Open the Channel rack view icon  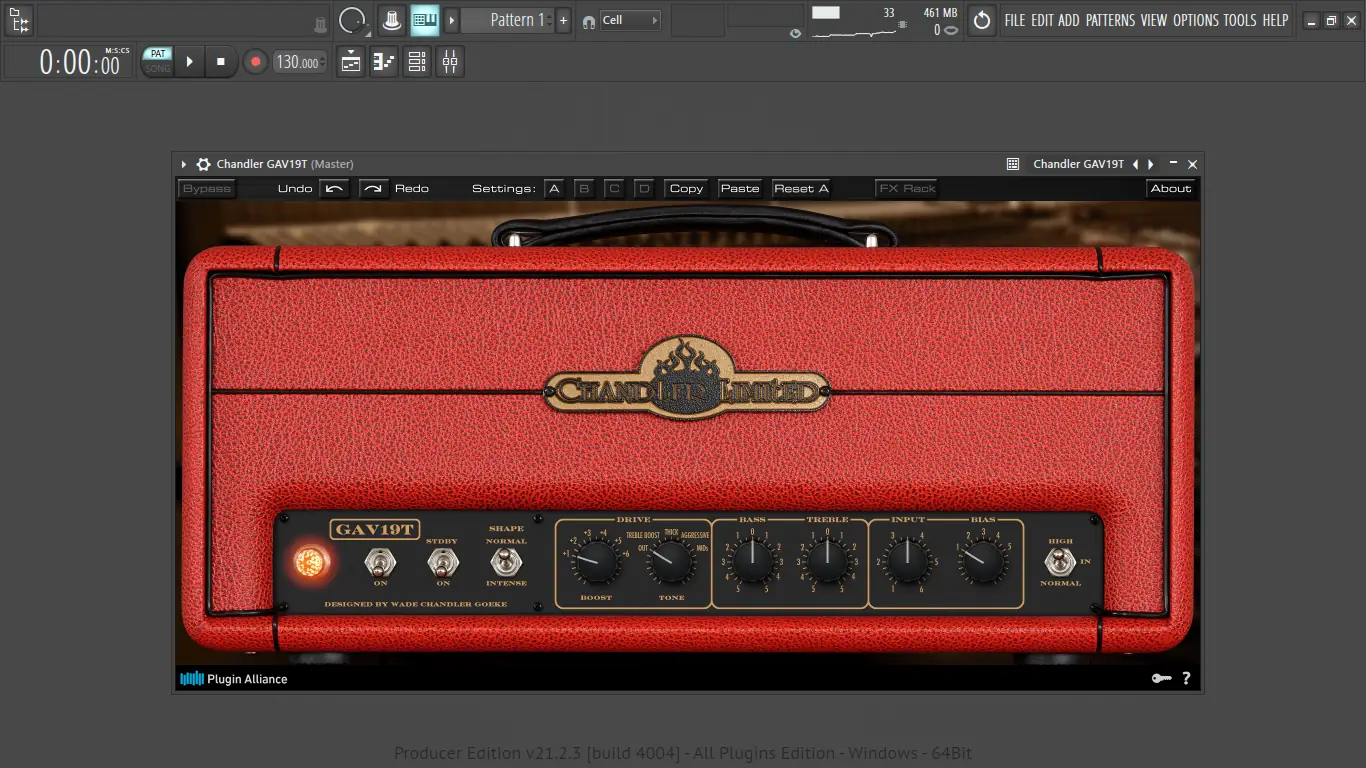[417, 62]
